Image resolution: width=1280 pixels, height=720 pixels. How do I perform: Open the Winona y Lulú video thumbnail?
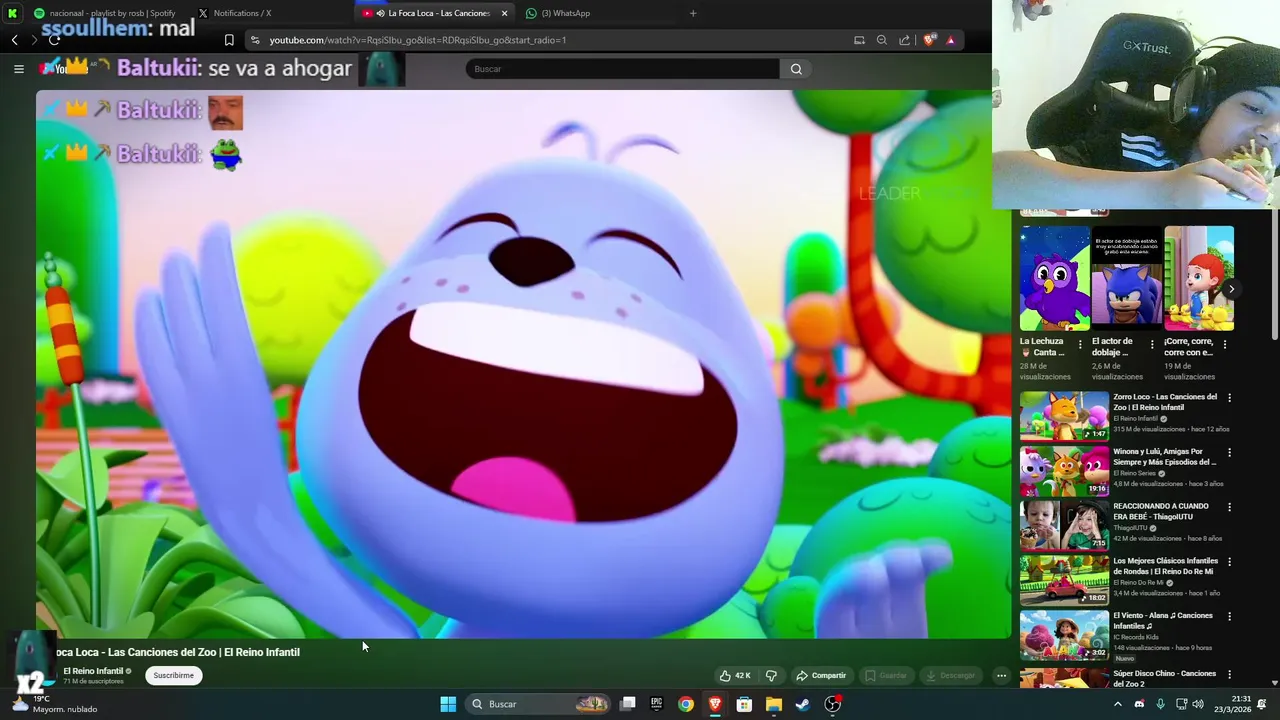1064,470
